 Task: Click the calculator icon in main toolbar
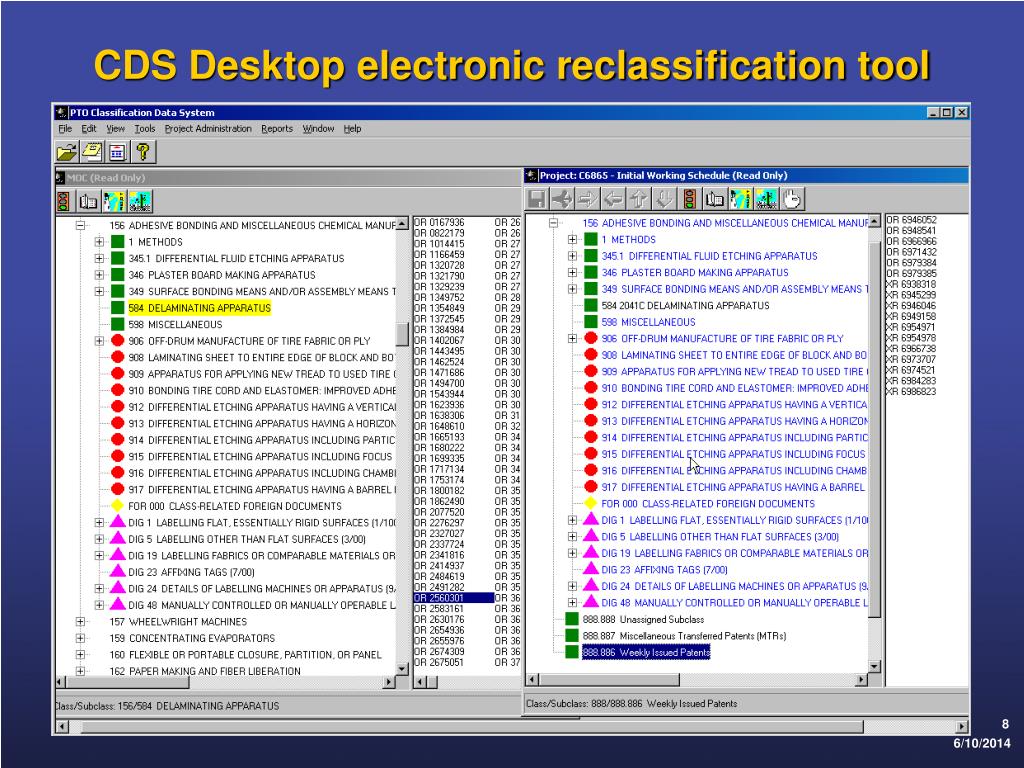point(118,152)
